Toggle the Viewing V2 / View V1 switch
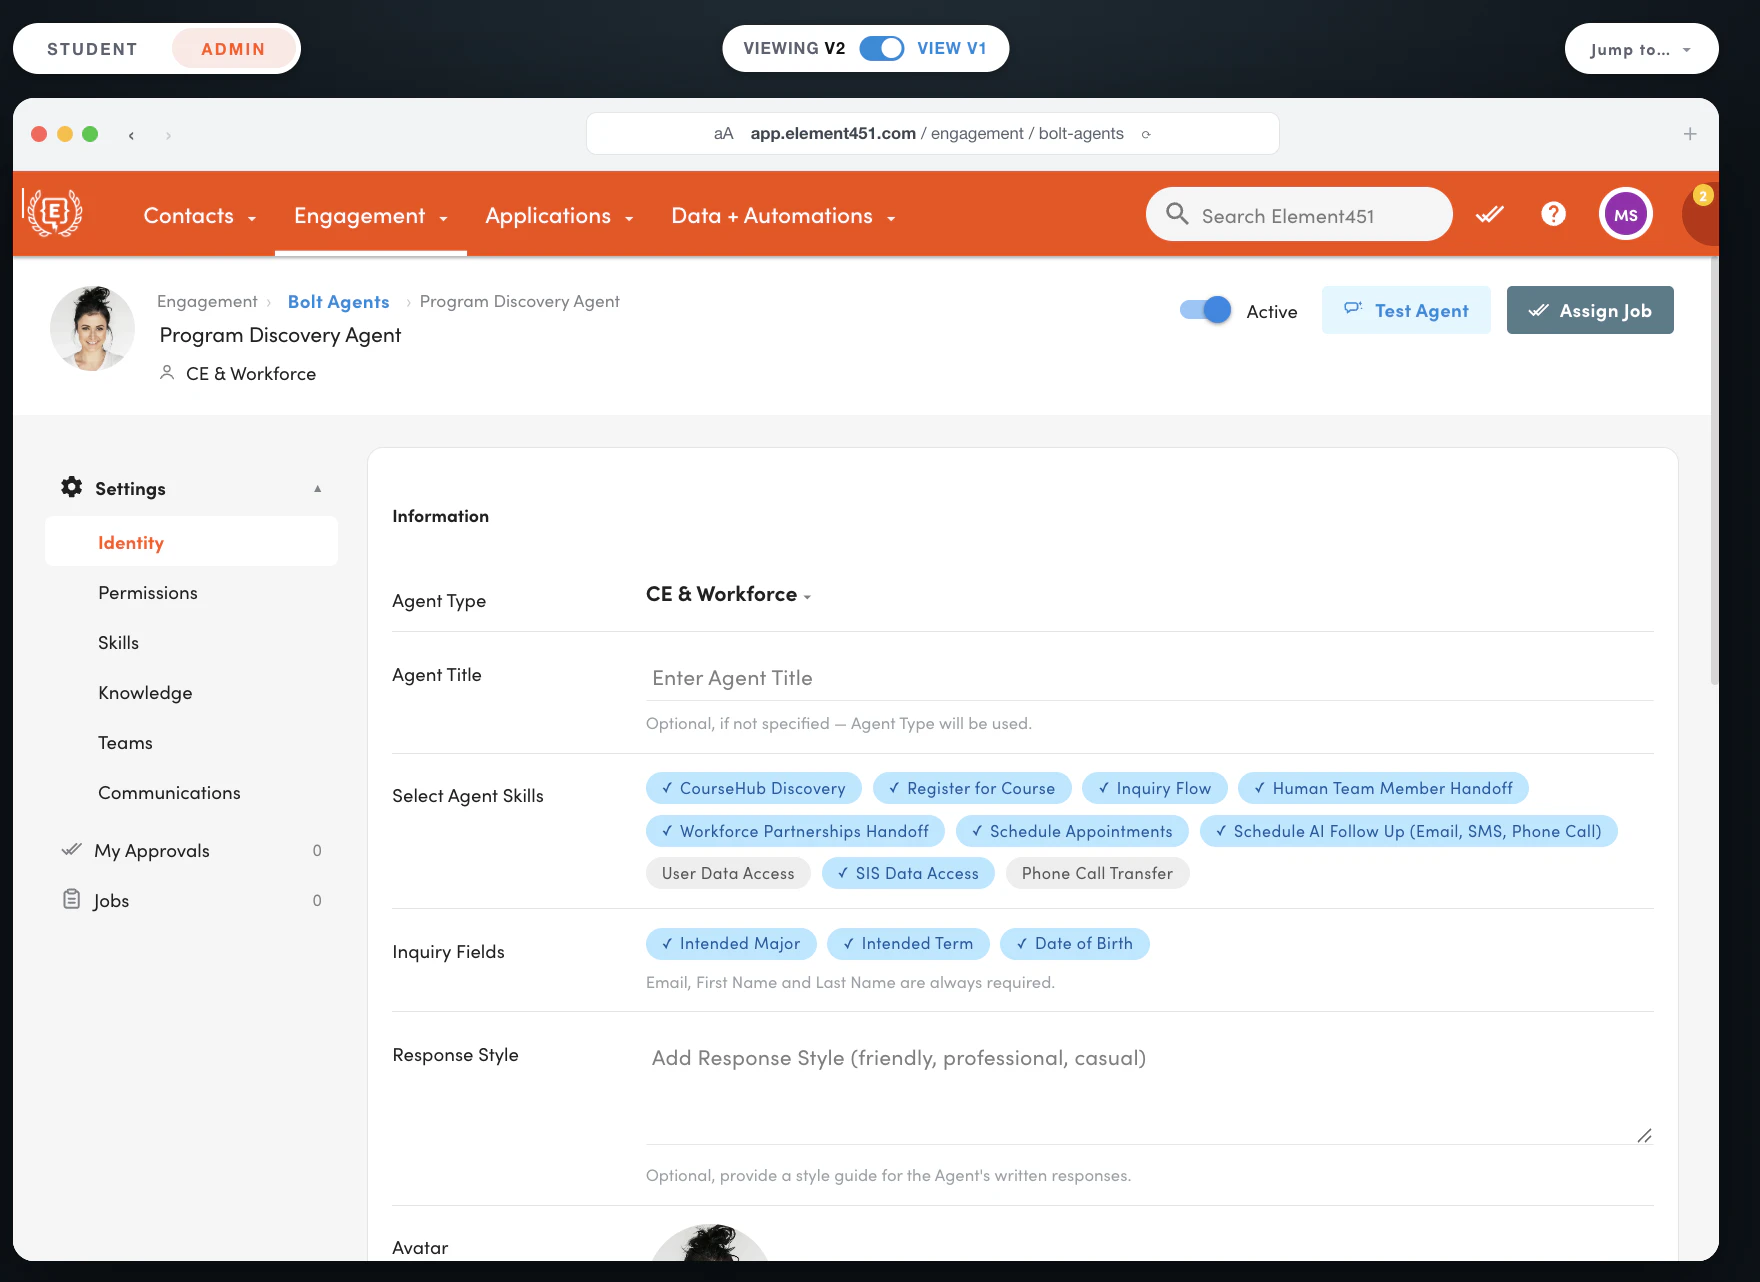This screenshot has width=1760, height=1282. pos(882,48)
